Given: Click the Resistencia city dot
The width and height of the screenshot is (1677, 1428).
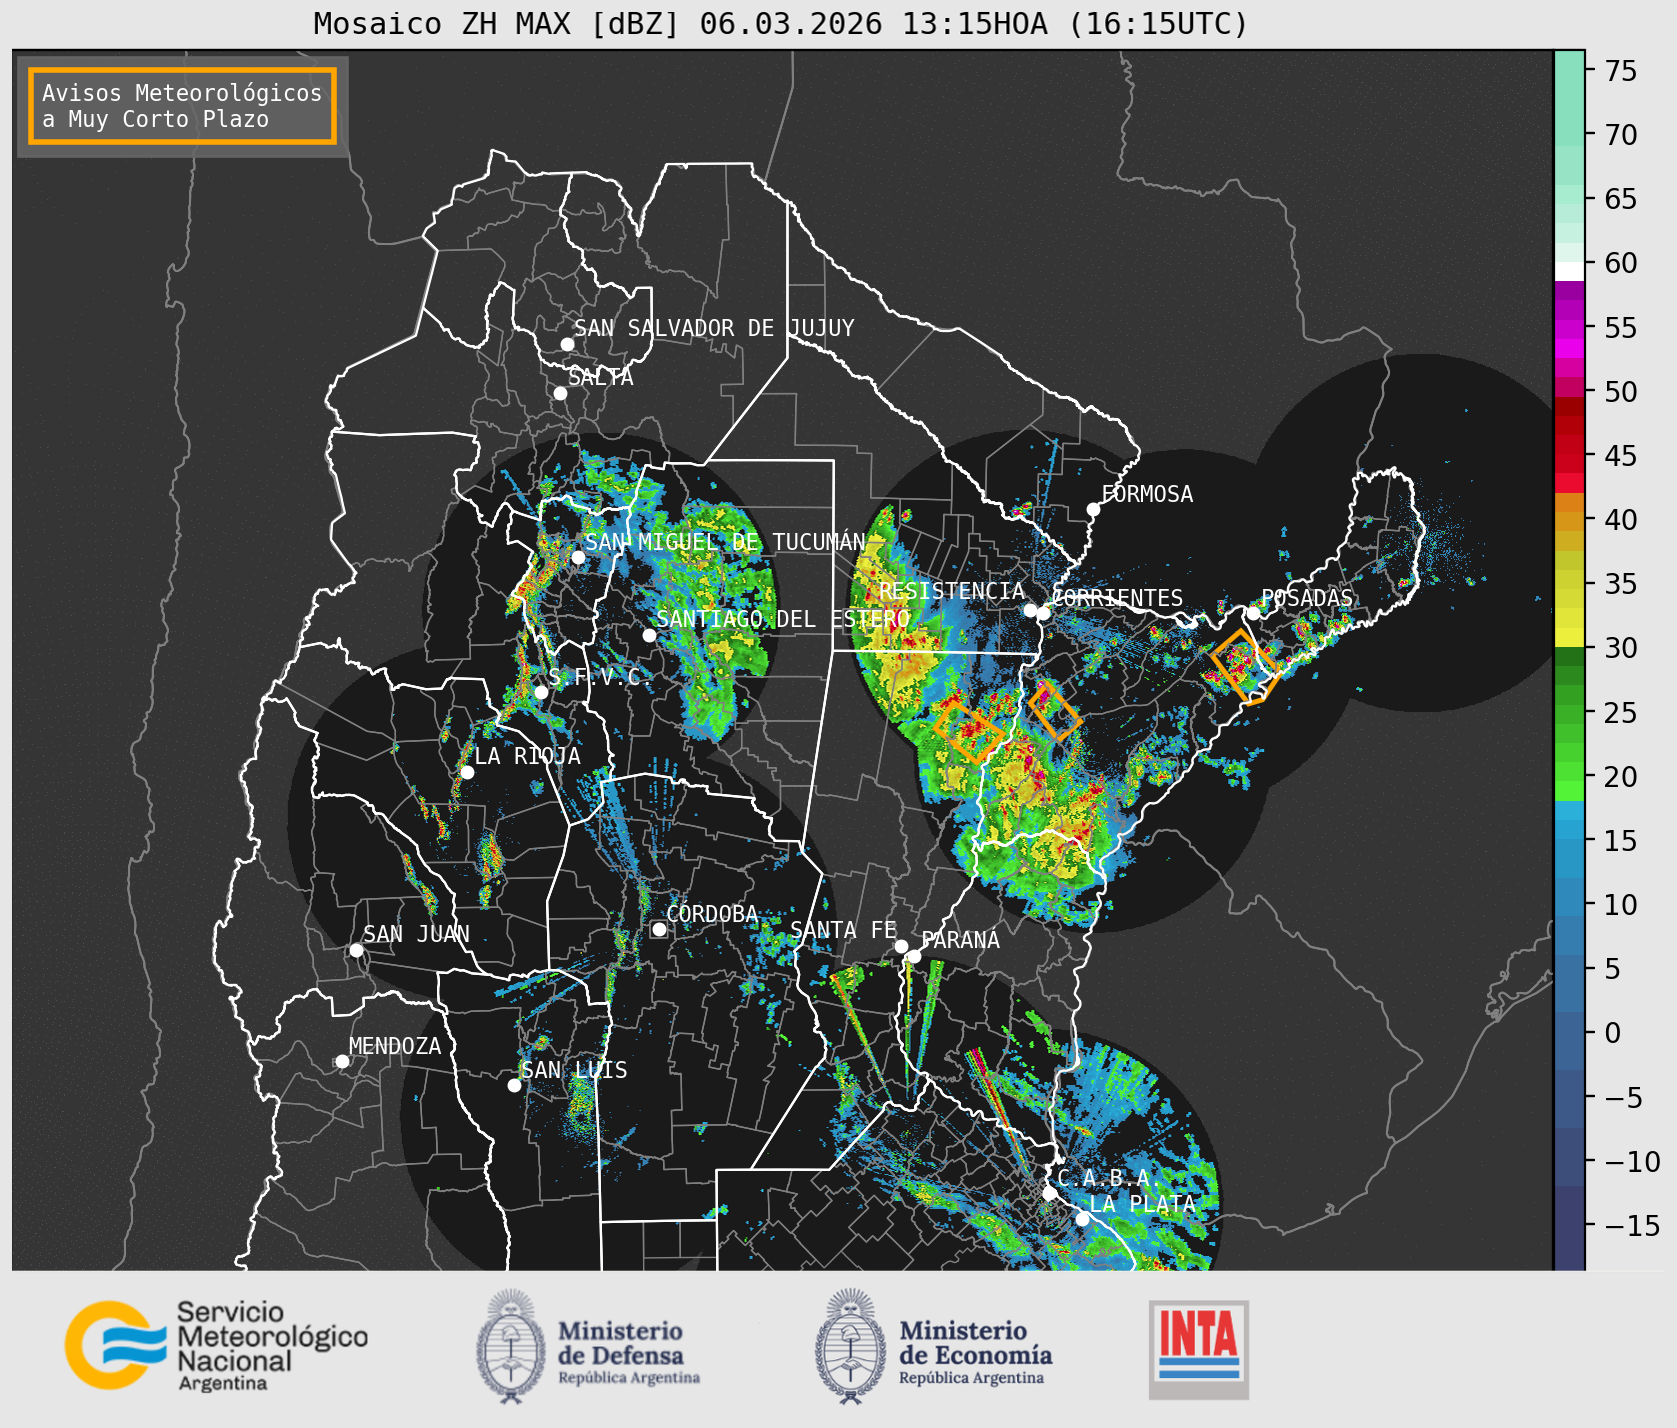Looking at the screenshot, I should click(1030, 610).
